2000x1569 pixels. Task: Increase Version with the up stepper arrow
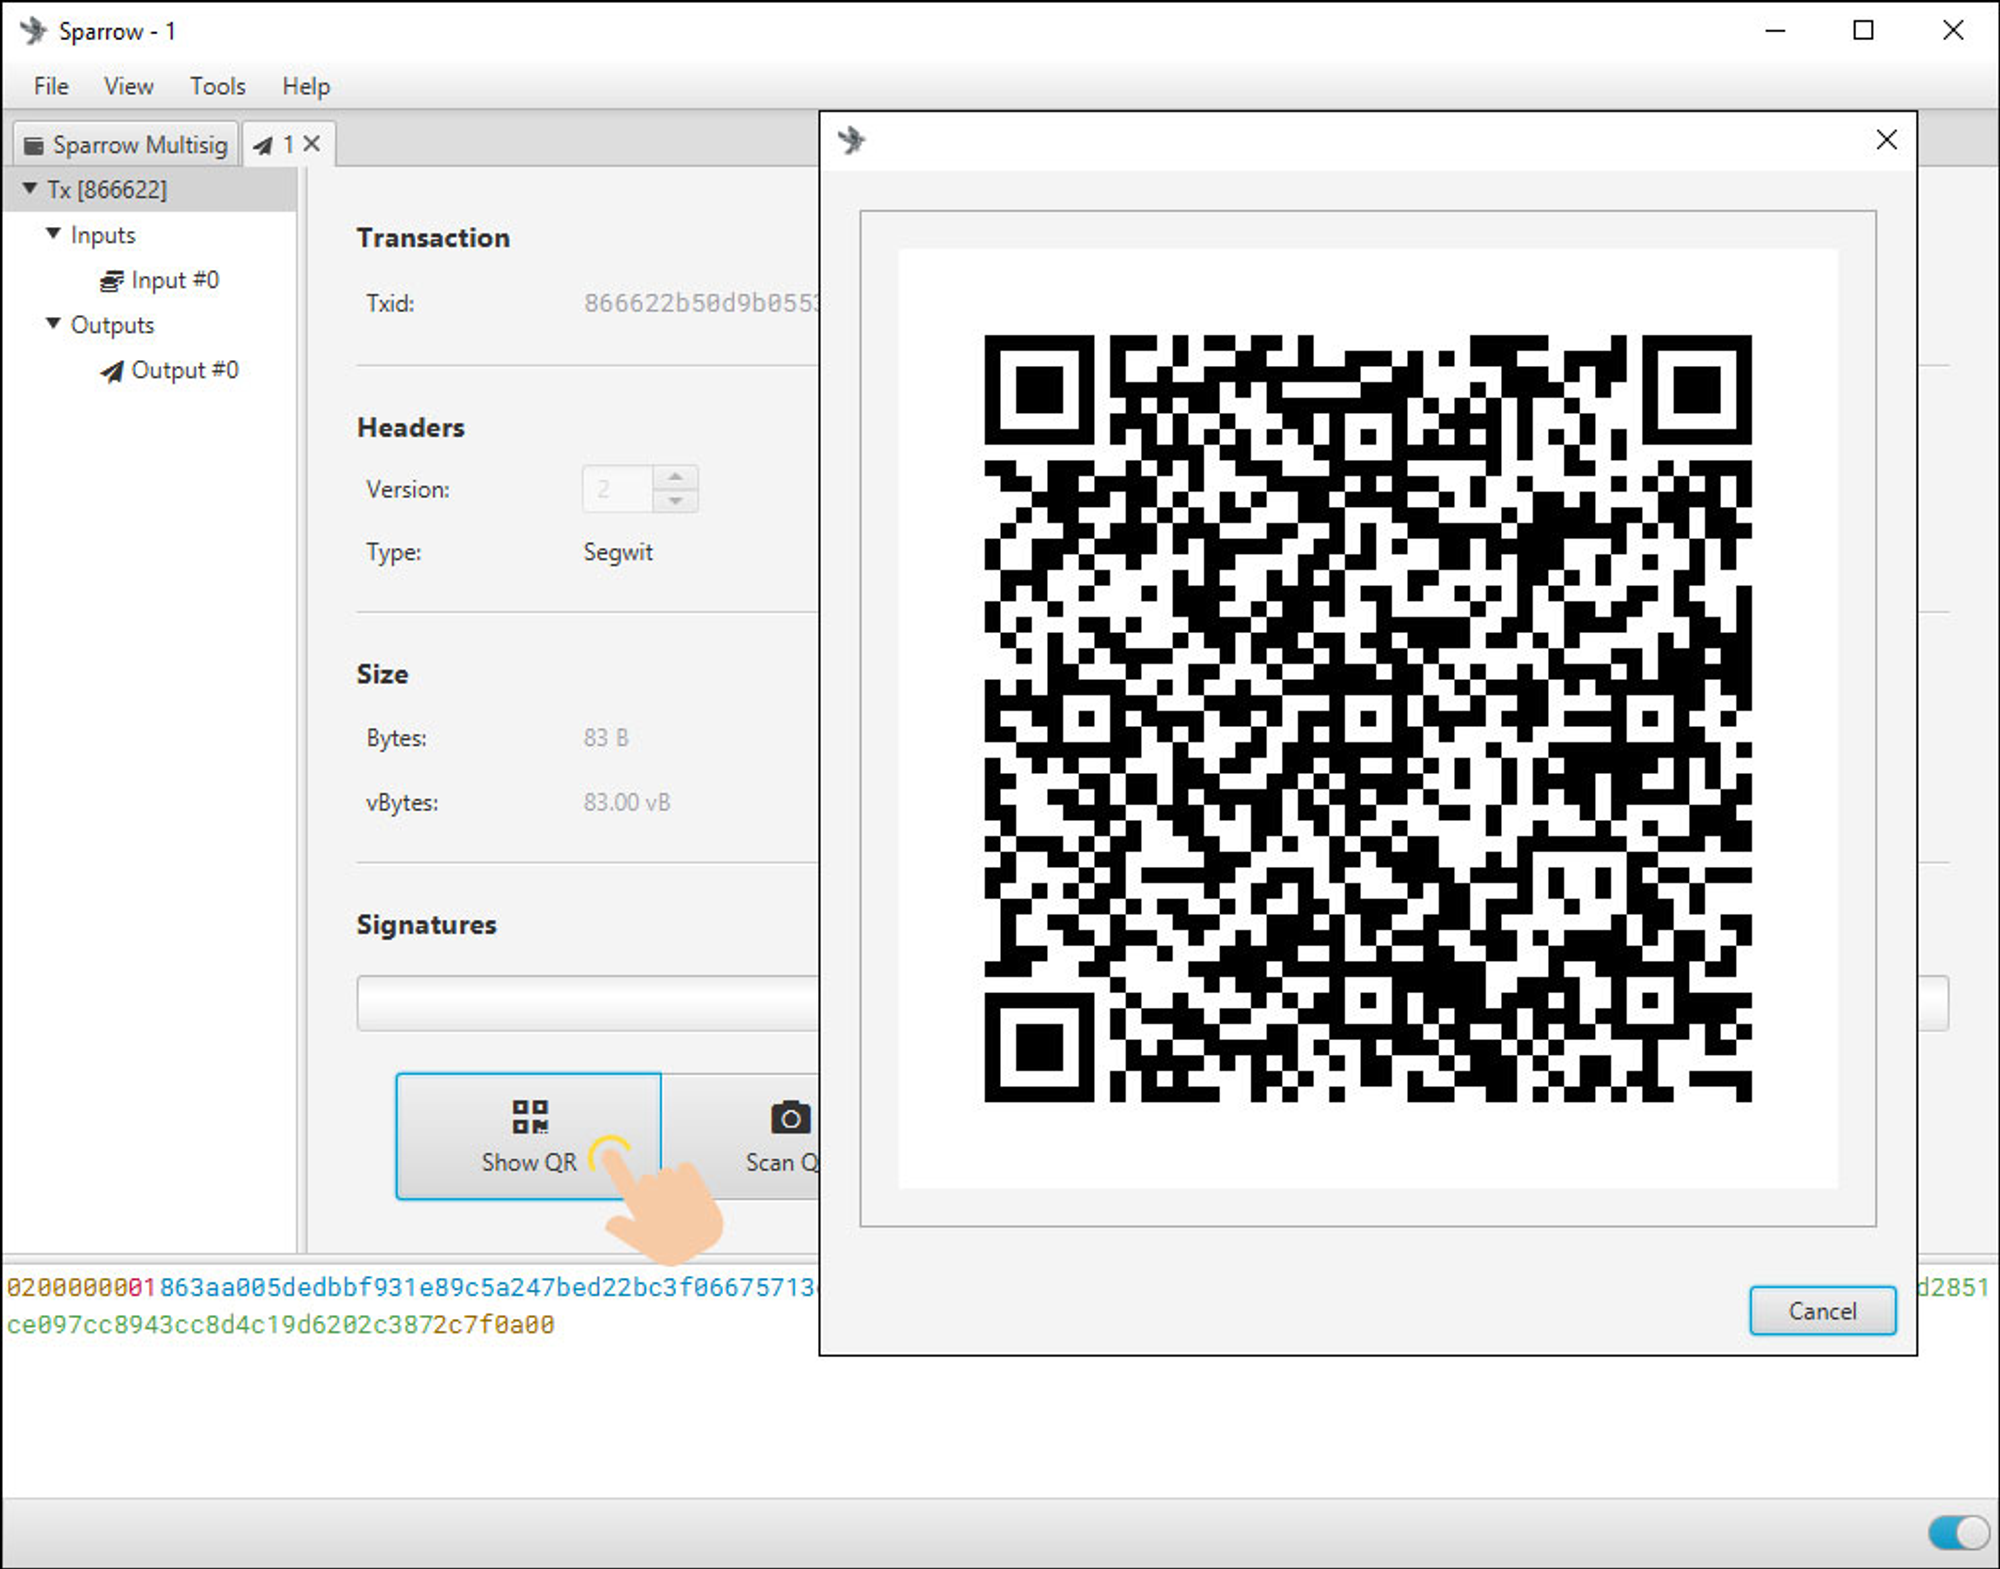click(x=676, y=477)
